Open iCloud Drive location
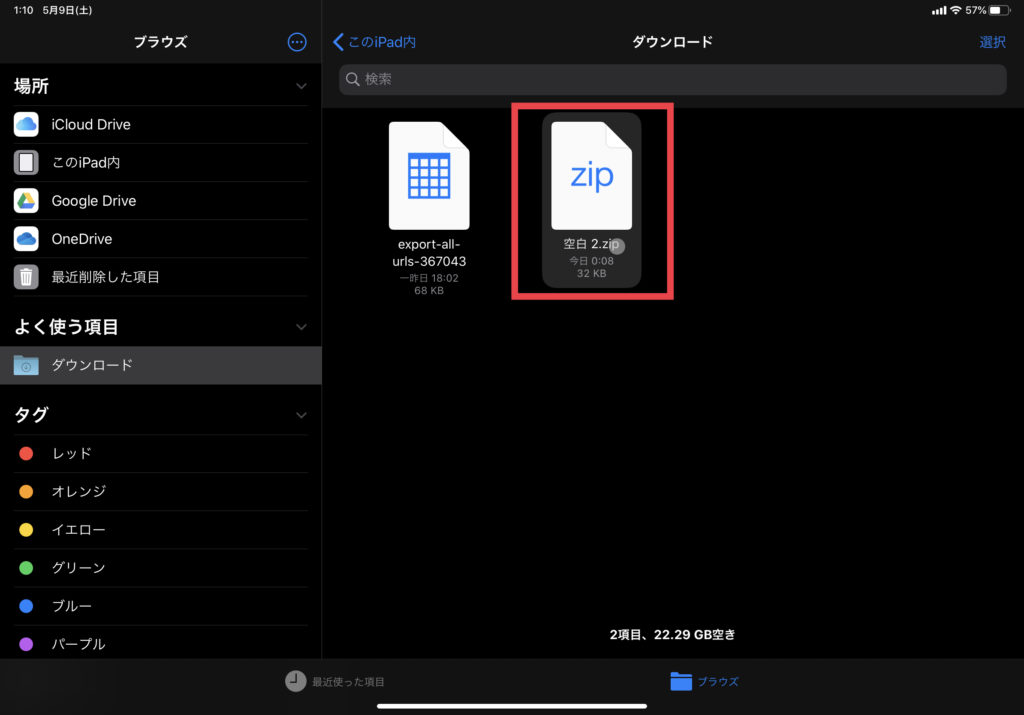 tap(161, 124)
